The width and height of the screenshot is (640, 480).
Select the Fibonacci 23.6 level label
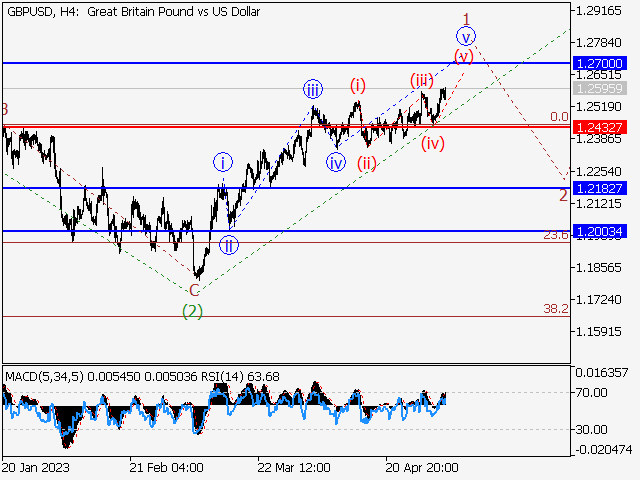pyautogui.click(x=556, y=235)
